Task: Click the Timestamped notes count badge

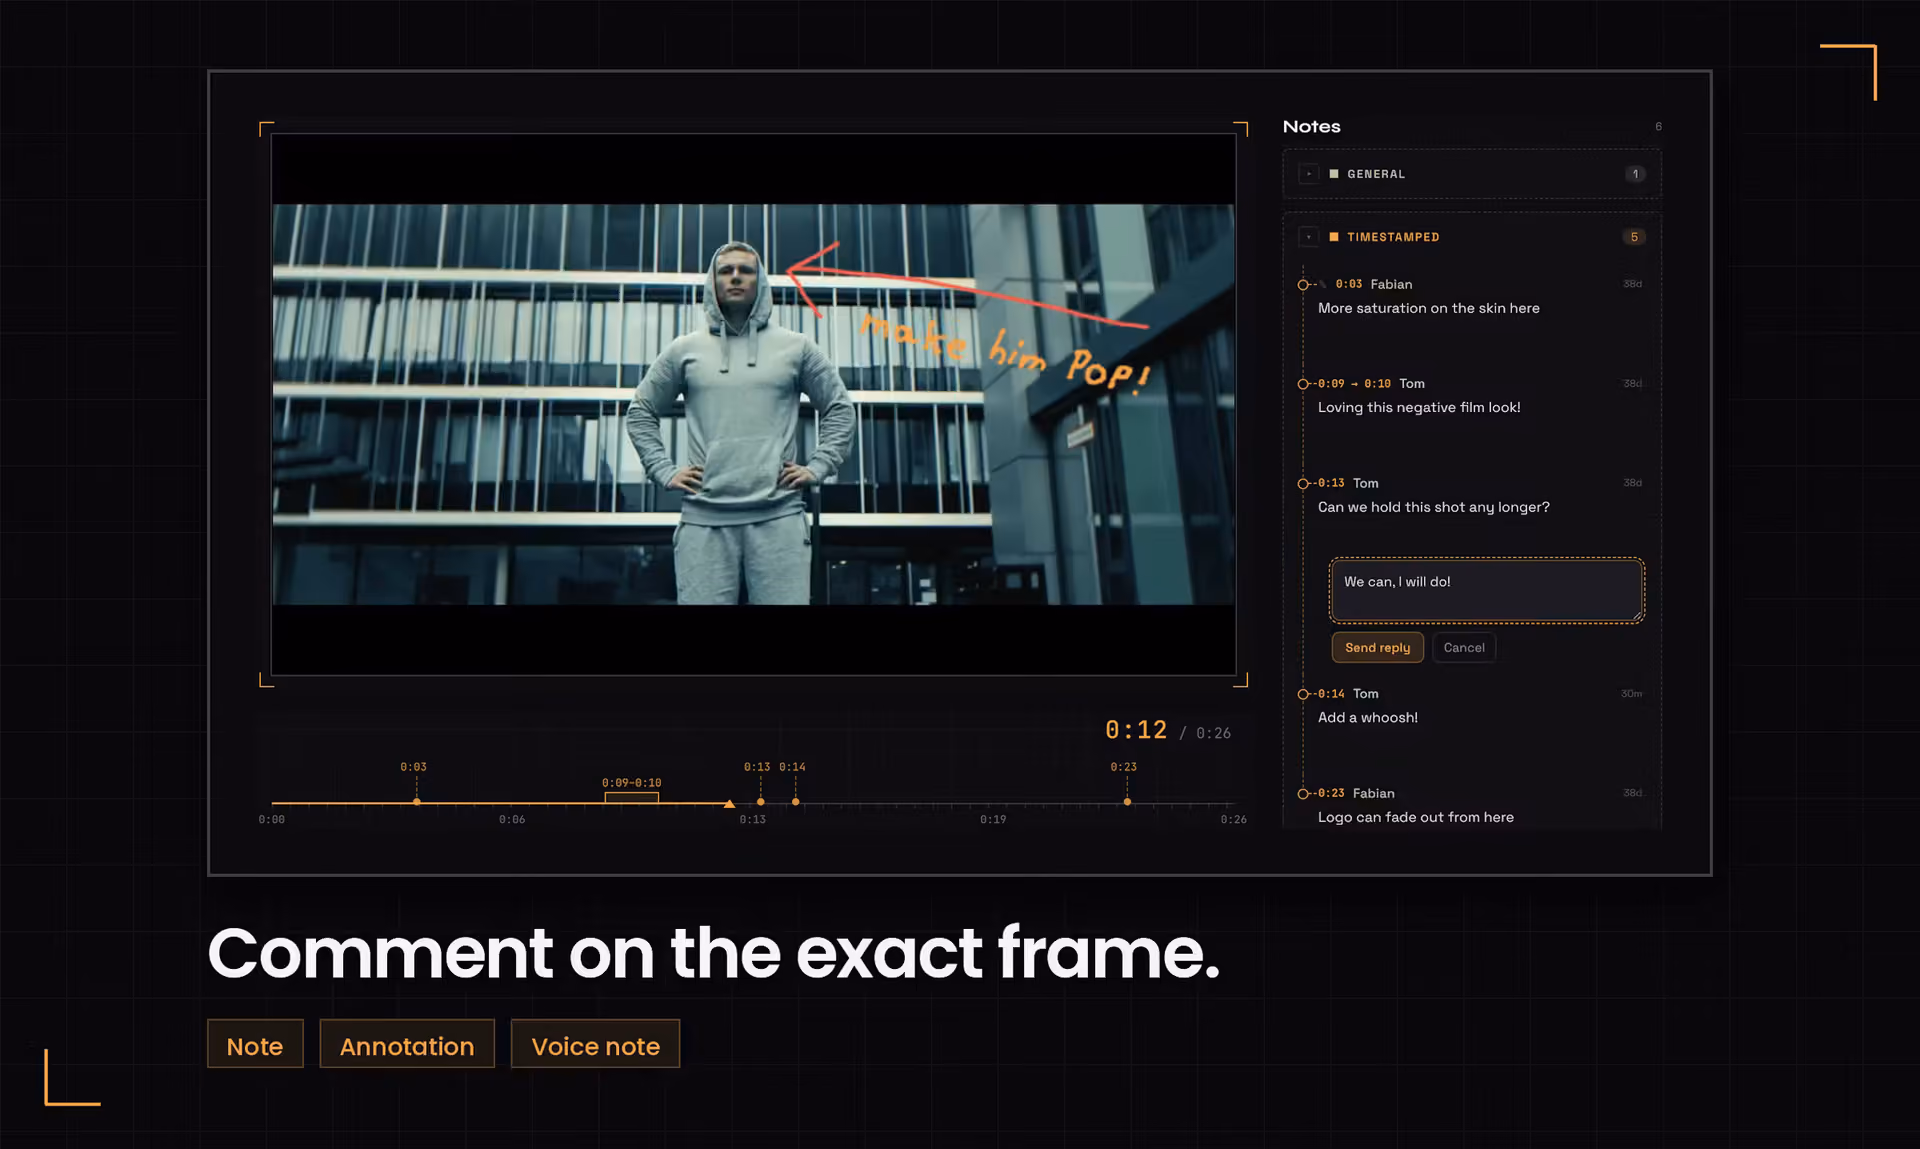Action: (1634, 237)
